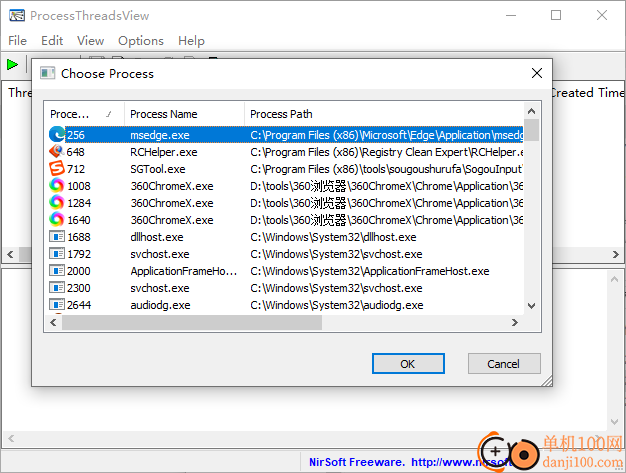Screen dimensions: 626x473
Task: Click the audiodg.exe icon in row 2644
Action: click(57, 305)
